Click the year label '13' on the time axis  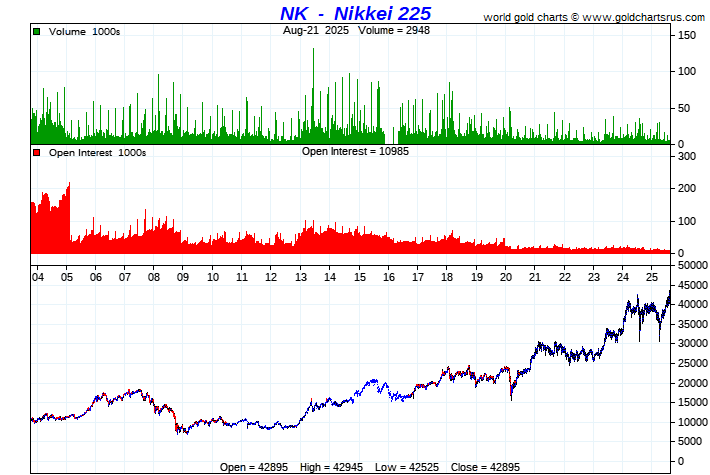(301, 277)
